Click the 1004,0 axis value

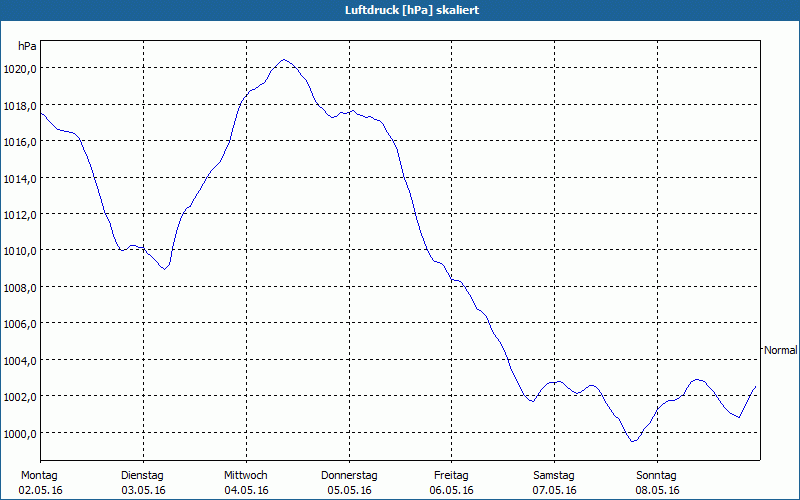(20, 361)
